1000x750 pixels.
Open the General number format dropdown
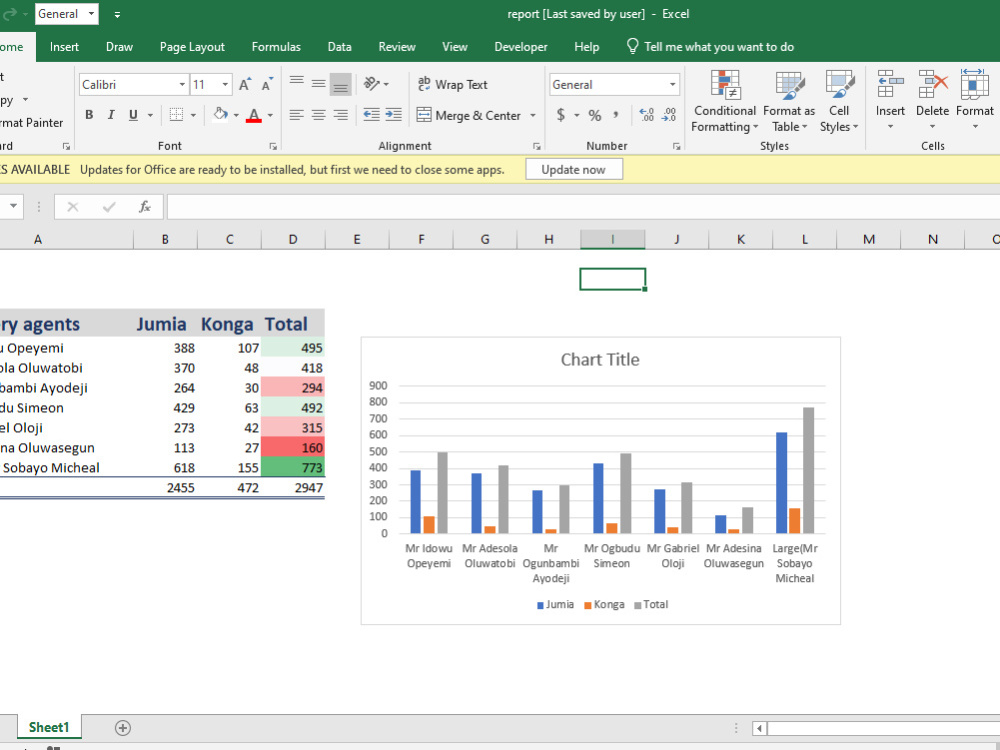672,84
